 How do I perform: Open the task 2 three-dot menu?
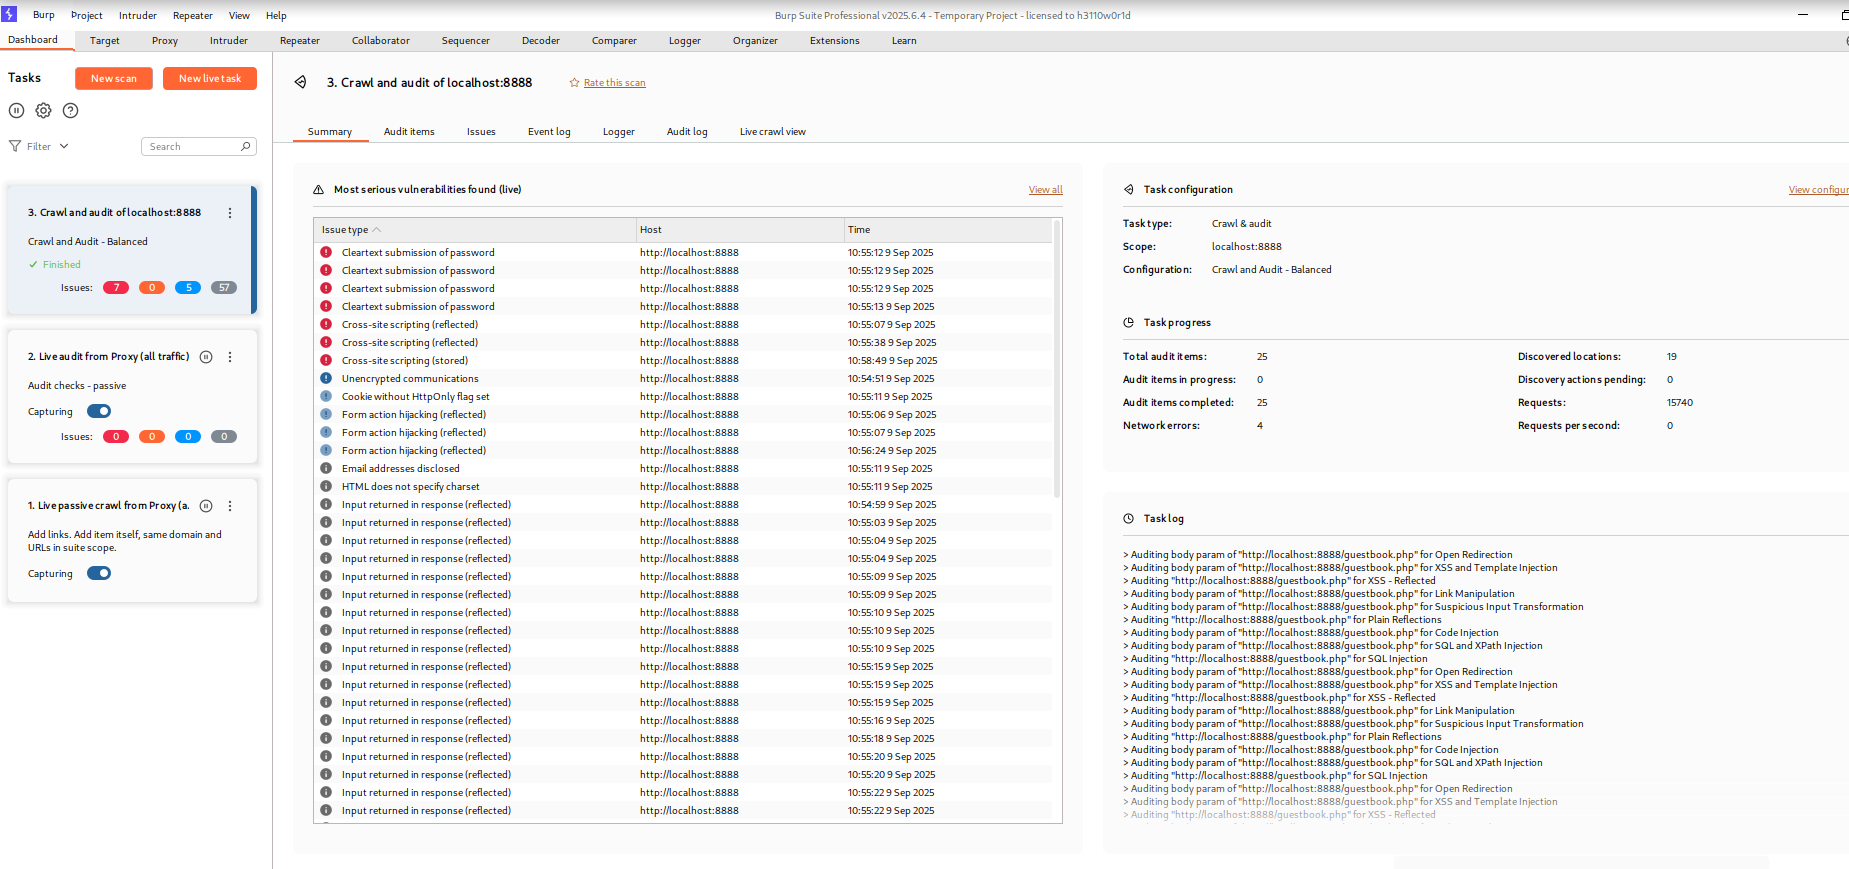tap(230, 357)
